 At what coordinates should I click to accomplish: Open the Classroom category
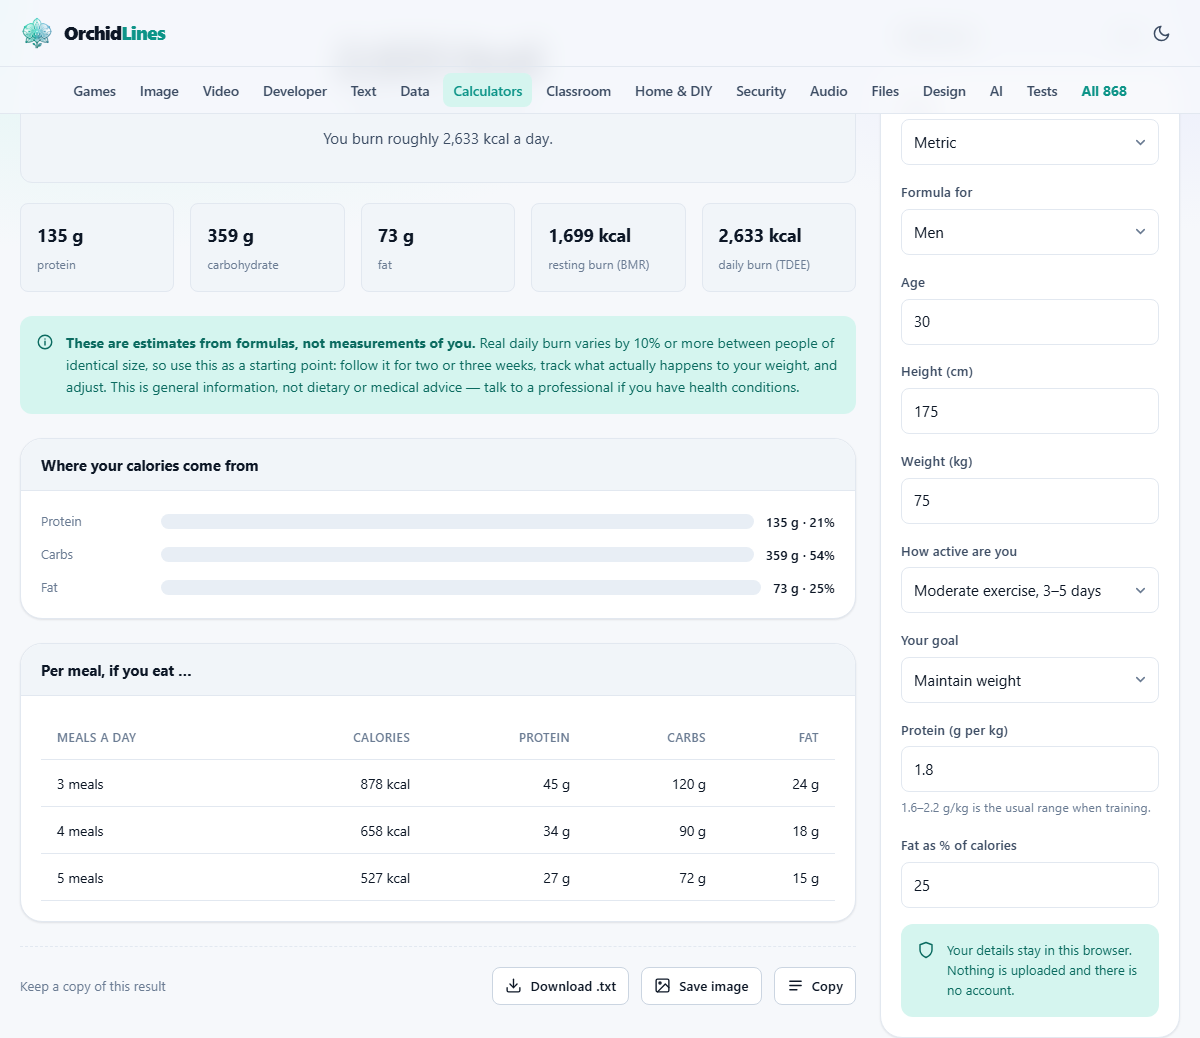578,91
